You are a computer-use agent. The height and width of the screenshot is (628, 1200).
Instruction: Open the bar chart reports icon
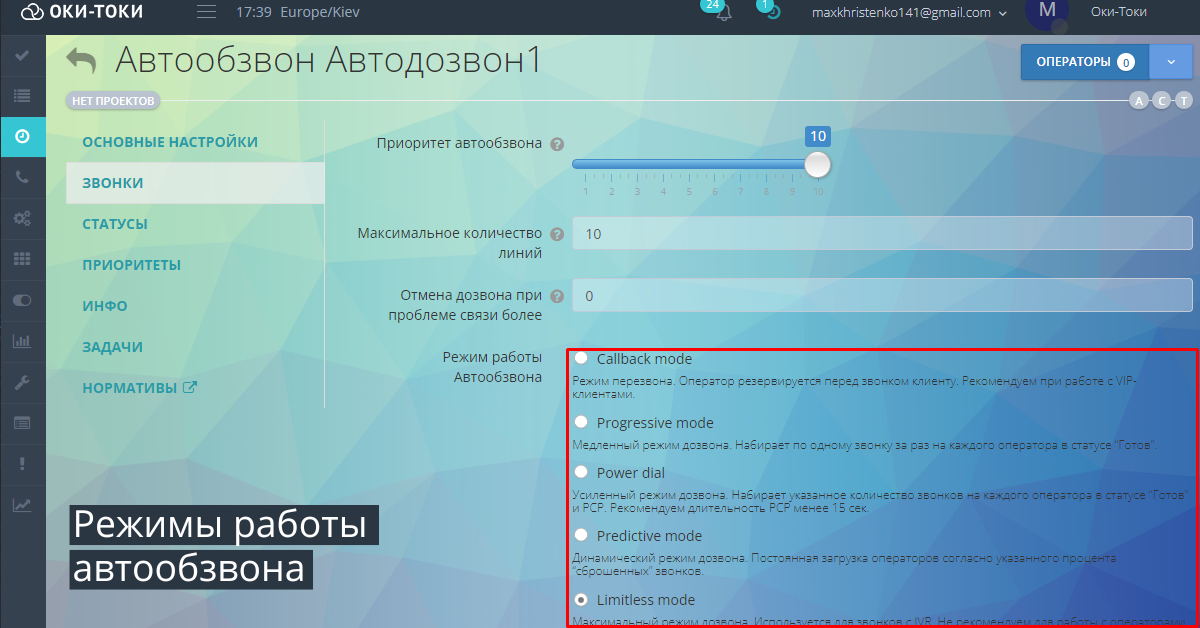[x=22, y=341]
